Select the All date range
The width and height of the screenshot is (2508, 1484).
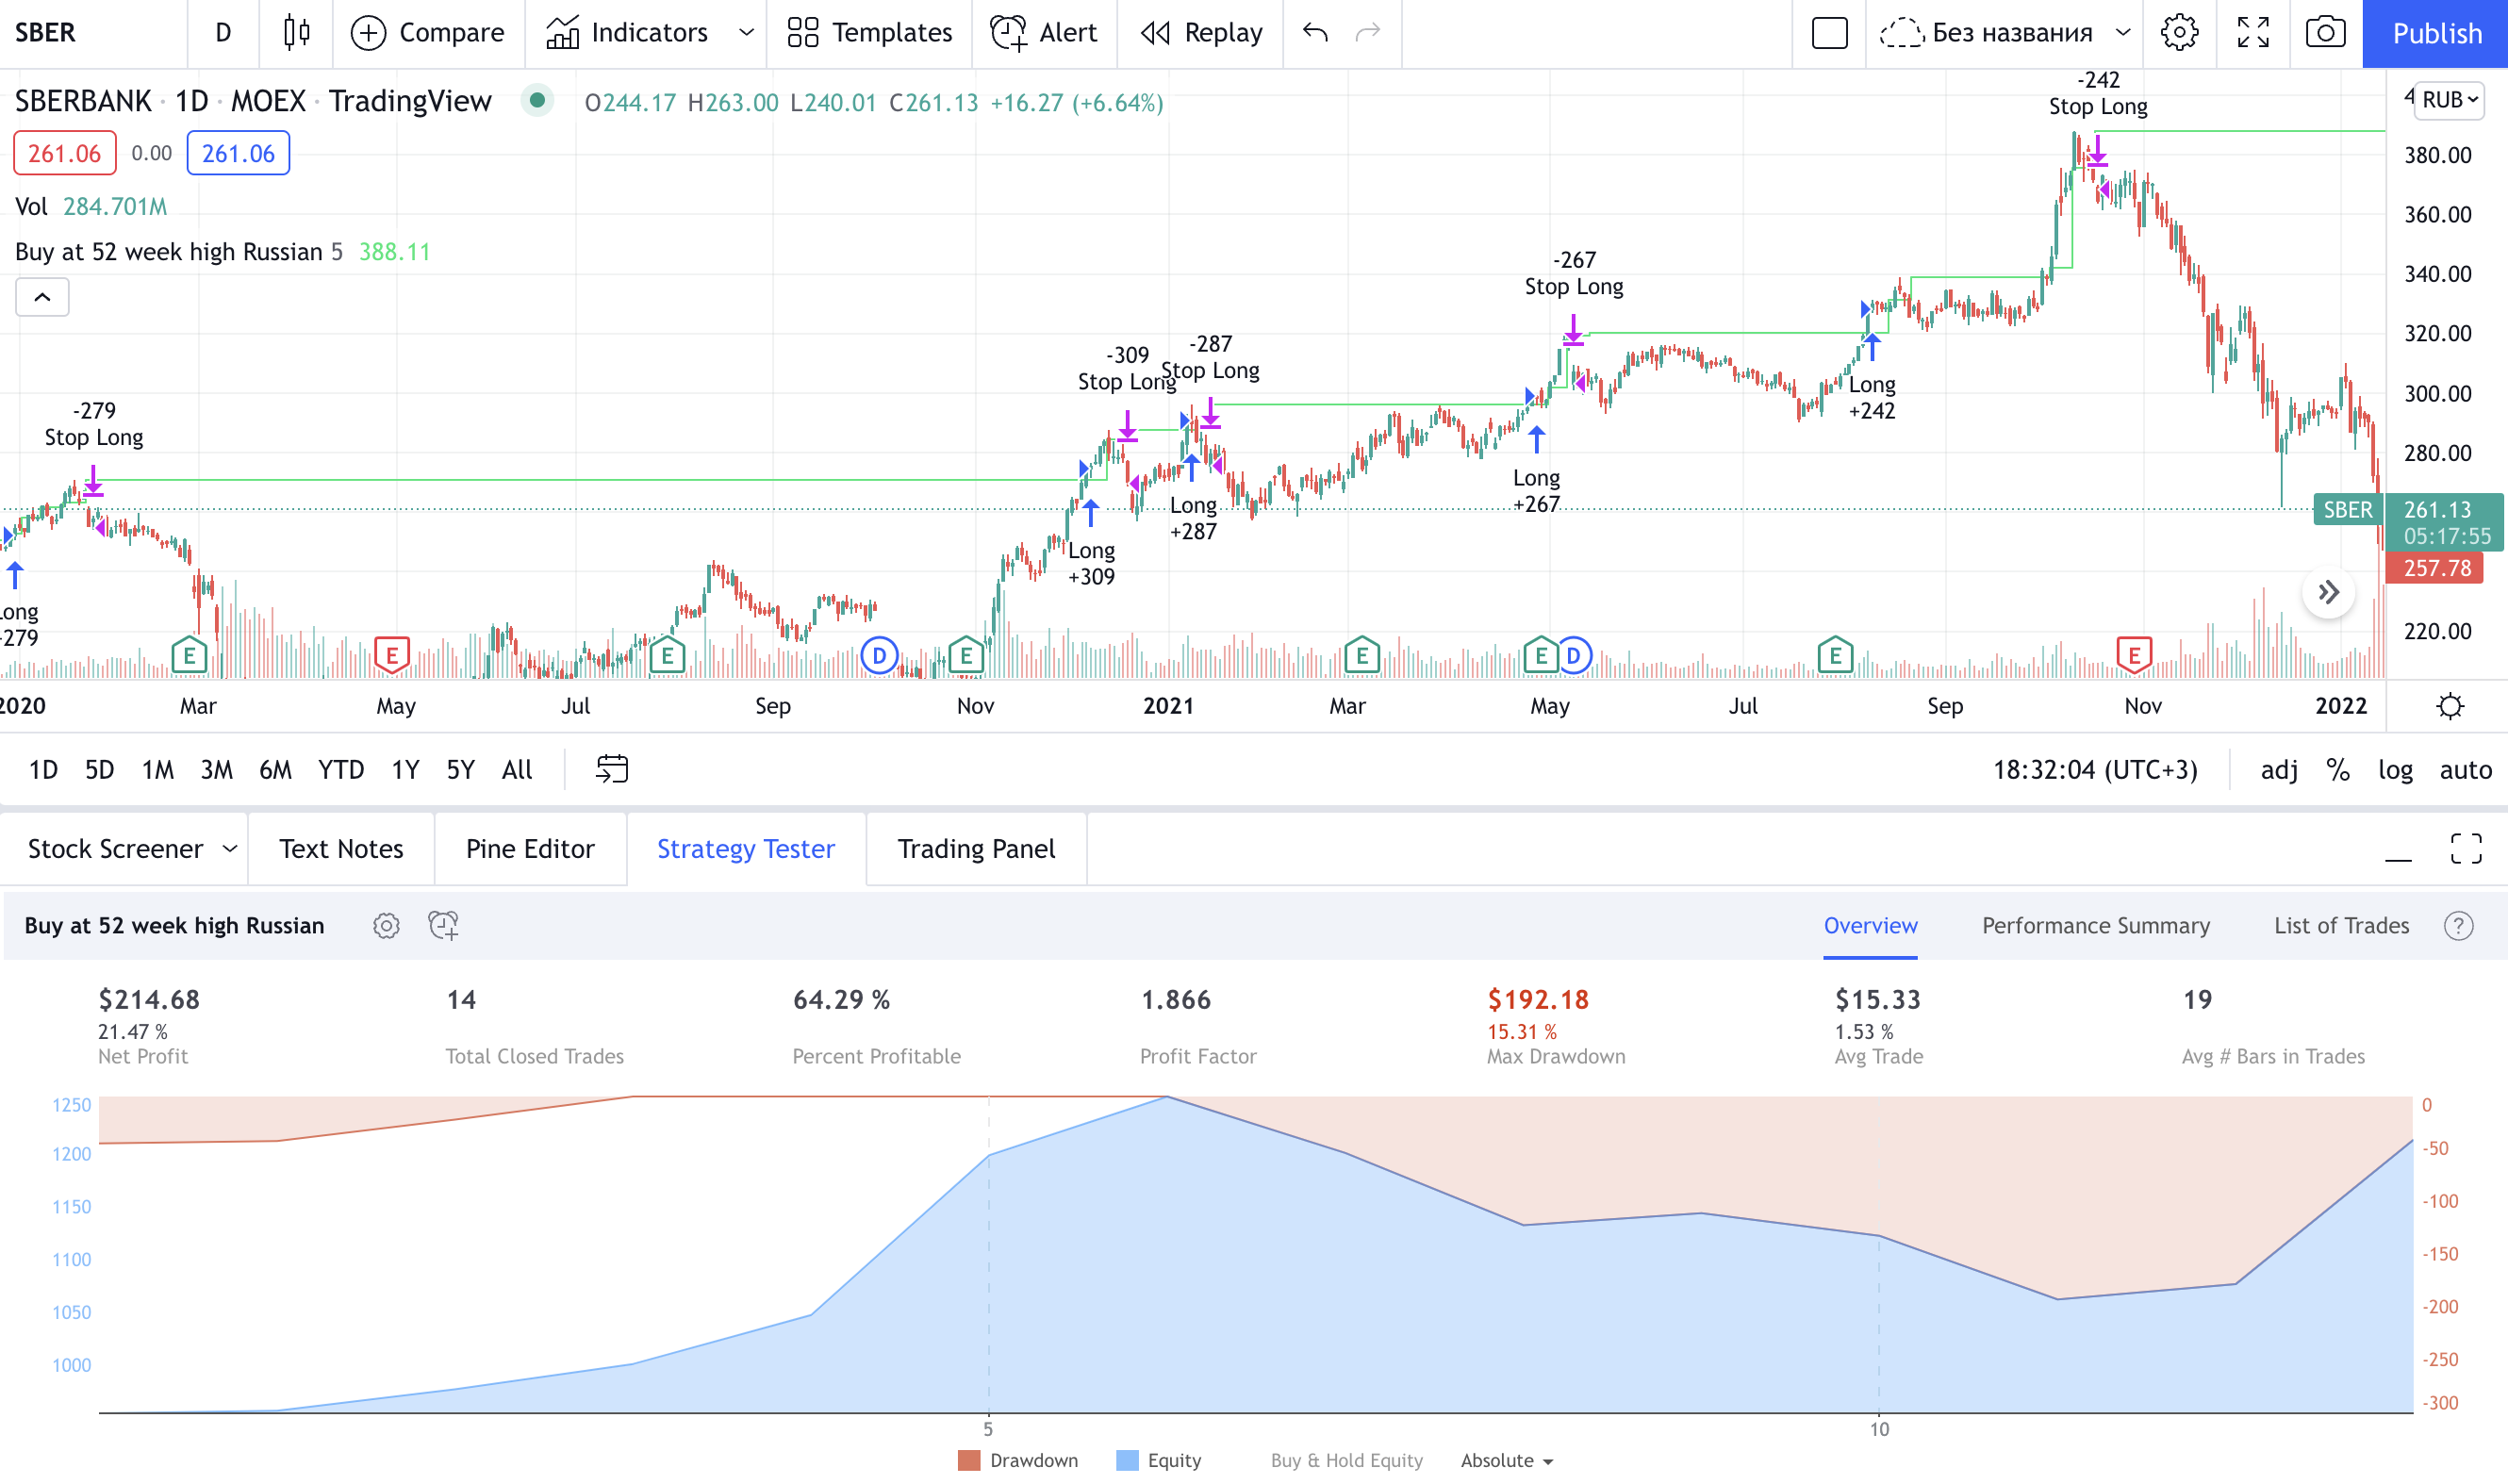(517, 770)
